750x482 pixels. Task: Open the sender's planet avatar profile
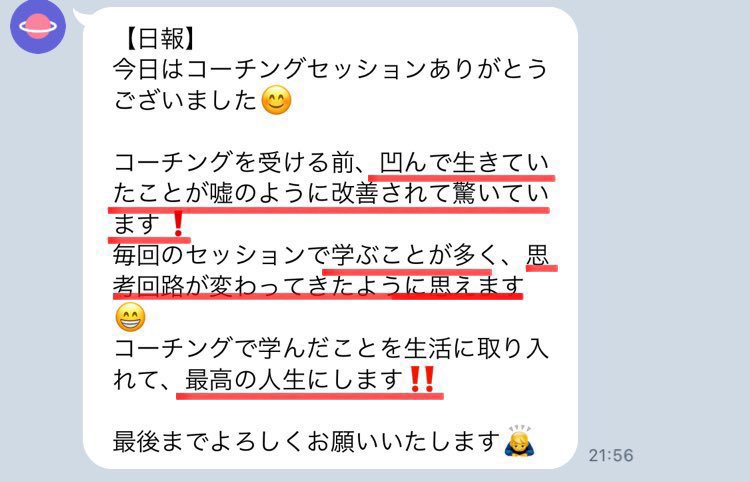click(x=38, y=26)
